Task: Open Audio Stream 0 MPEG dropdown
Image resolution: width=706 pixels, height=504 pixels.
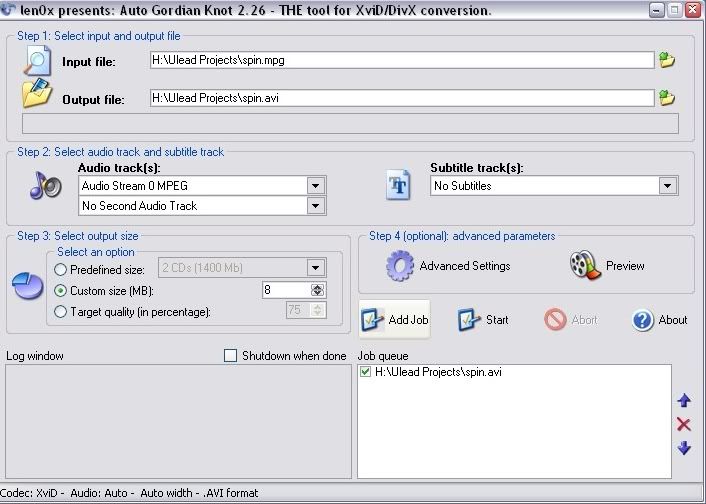Action: [316, 186]
